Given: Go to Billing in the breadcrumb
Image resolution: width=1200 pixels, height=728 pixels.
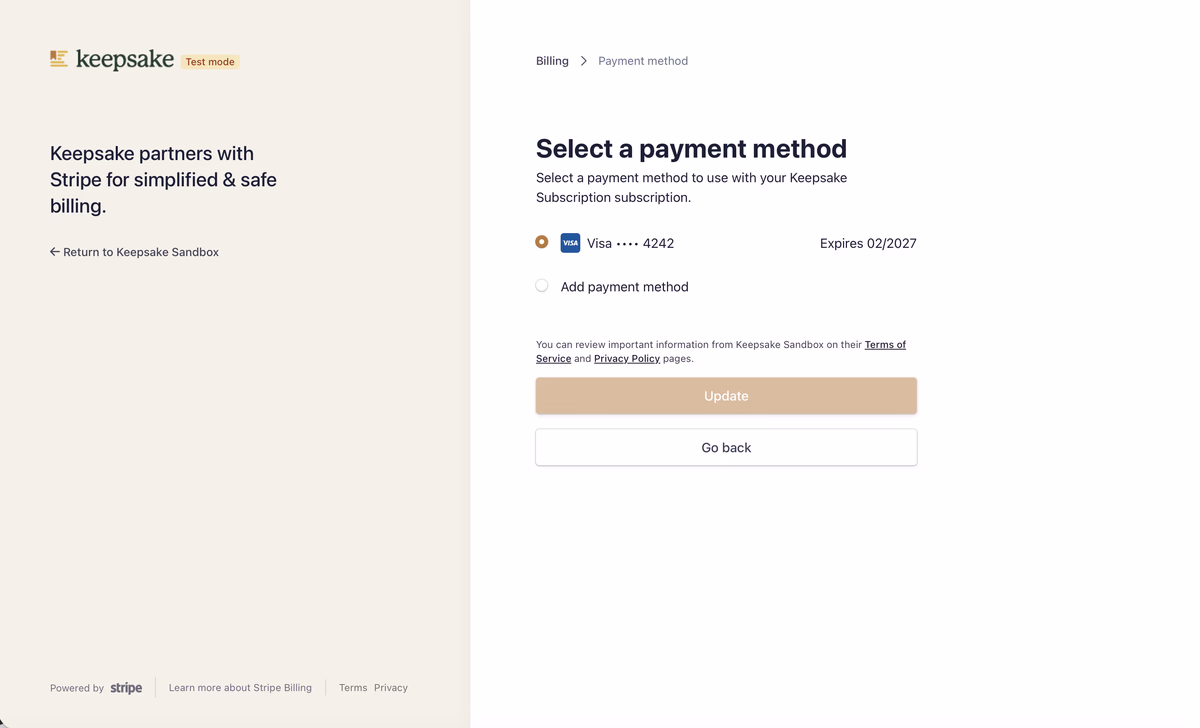Looking at the screenshot, I should 552,61.
